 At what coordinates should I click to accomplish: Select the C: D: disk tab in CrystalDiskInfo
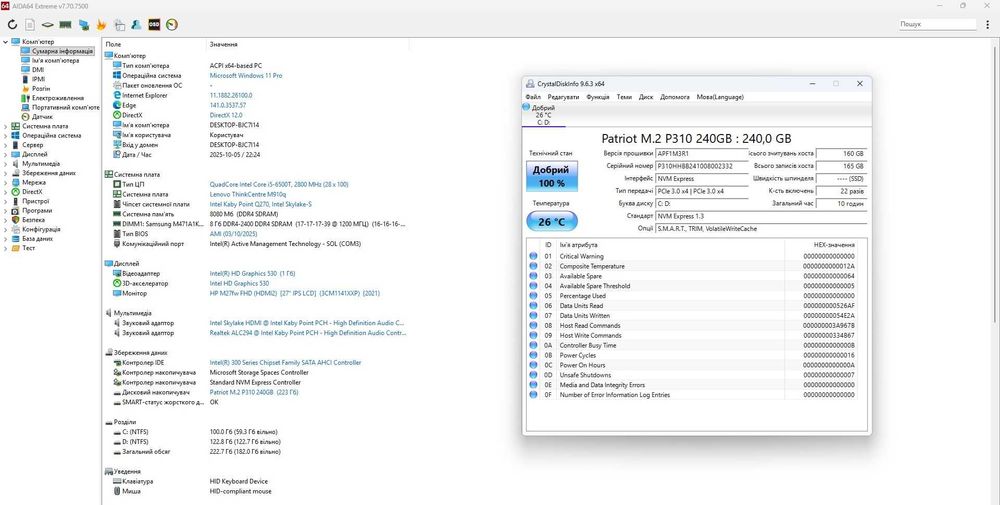(543, 115)
